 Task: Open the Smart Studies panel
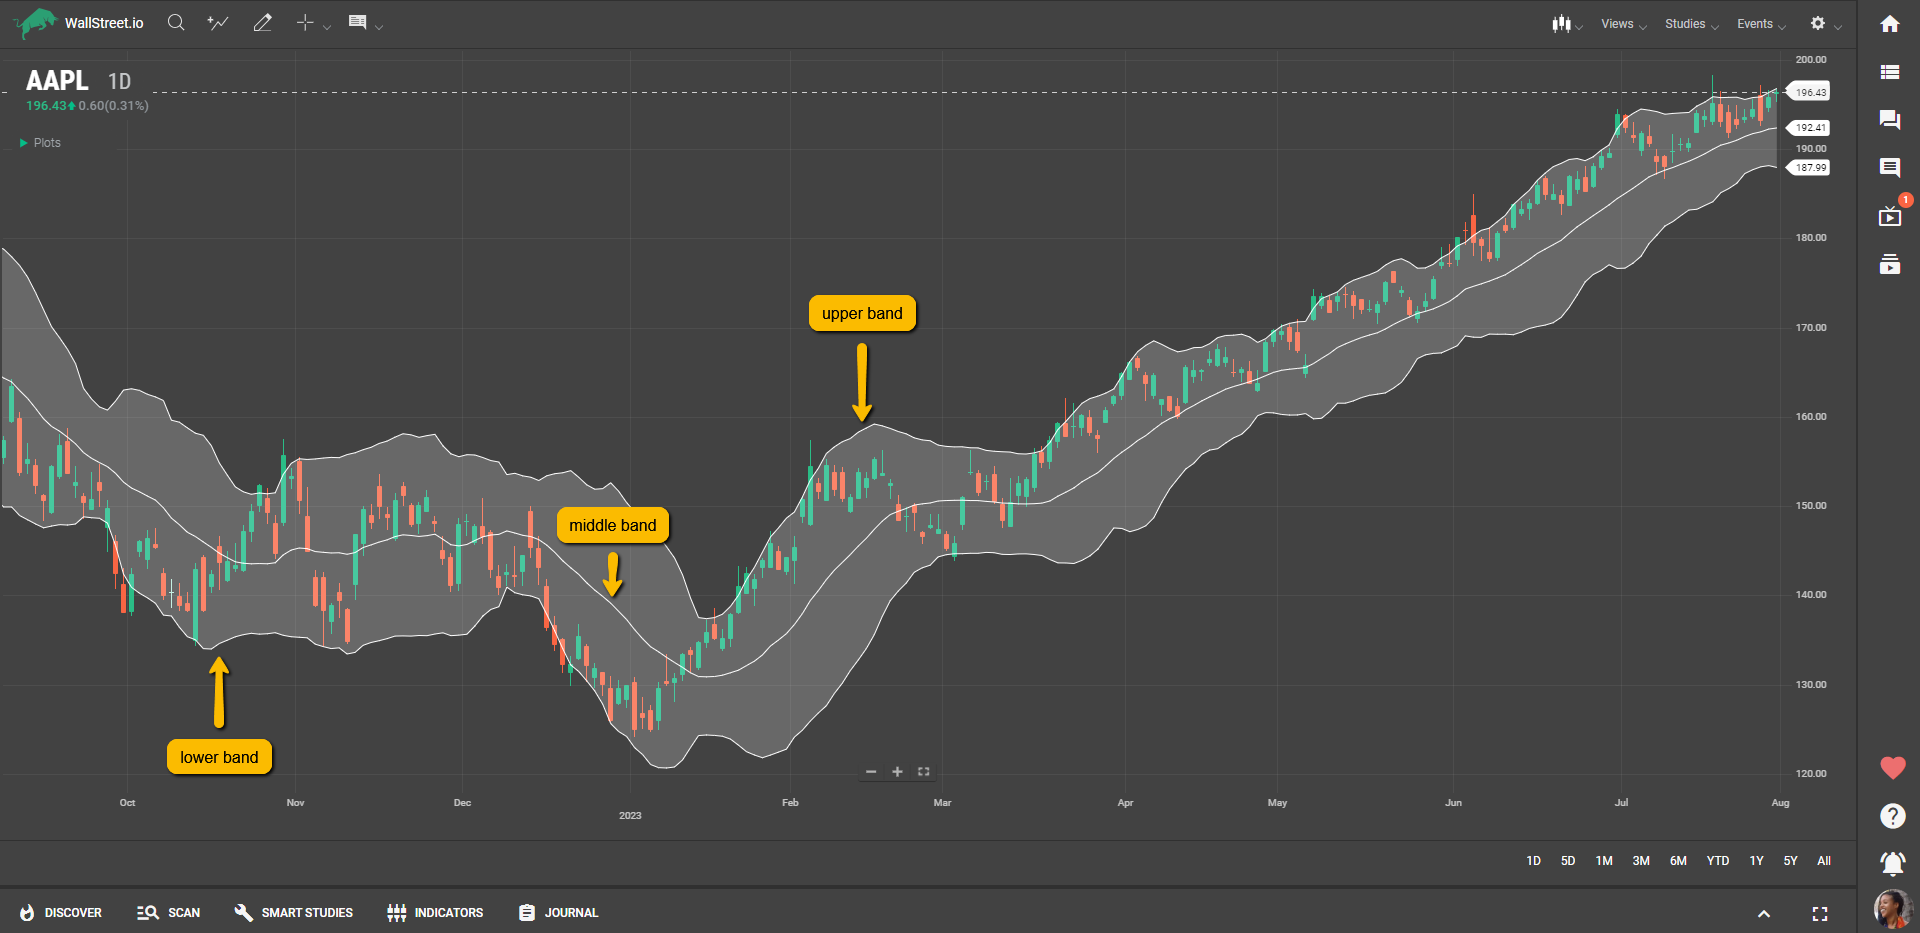click(294, 913)
